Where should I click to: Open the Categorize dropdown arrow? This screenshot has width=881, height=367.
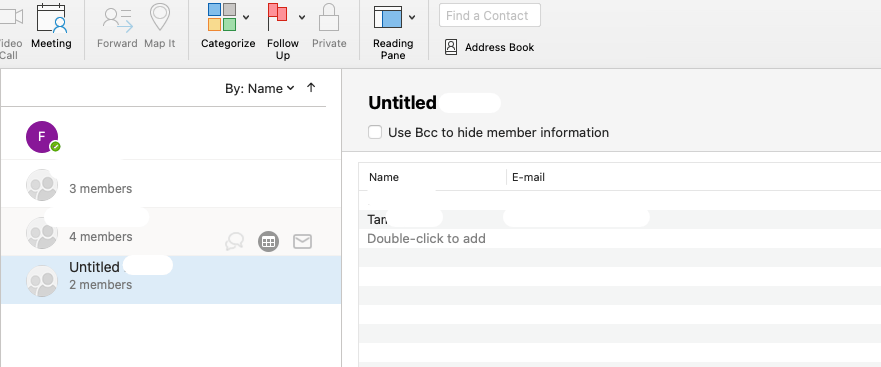point(246,17)
